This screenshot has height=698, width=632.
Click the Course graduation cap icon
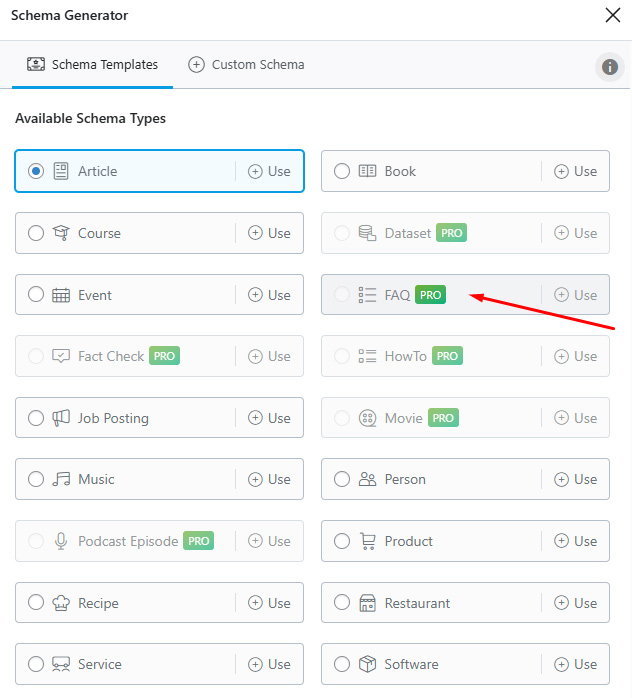coord(61,233)
